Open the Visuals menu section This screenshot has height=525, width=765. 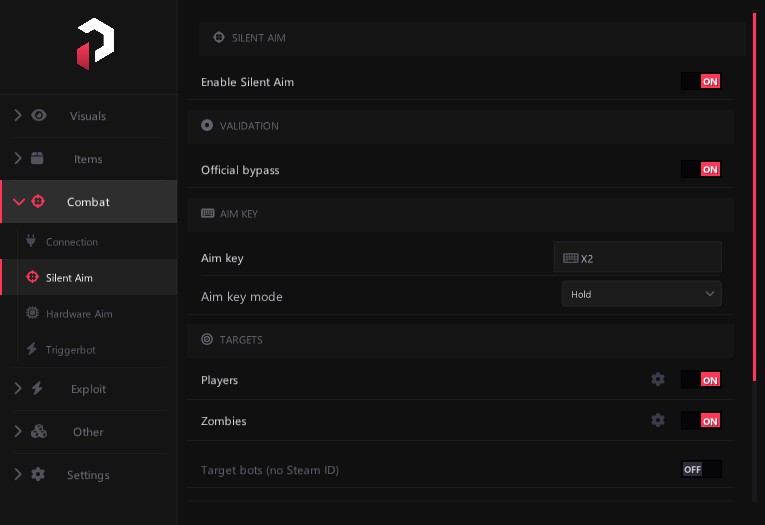point(88,116)
